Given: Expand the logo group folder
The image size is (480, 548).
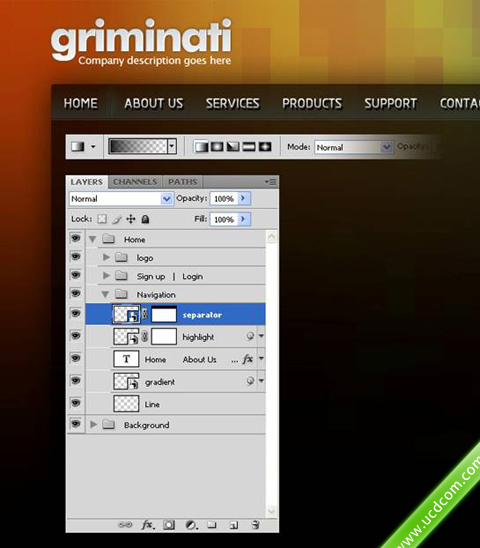Looking at the screenshot, I should tap(106, 258).
